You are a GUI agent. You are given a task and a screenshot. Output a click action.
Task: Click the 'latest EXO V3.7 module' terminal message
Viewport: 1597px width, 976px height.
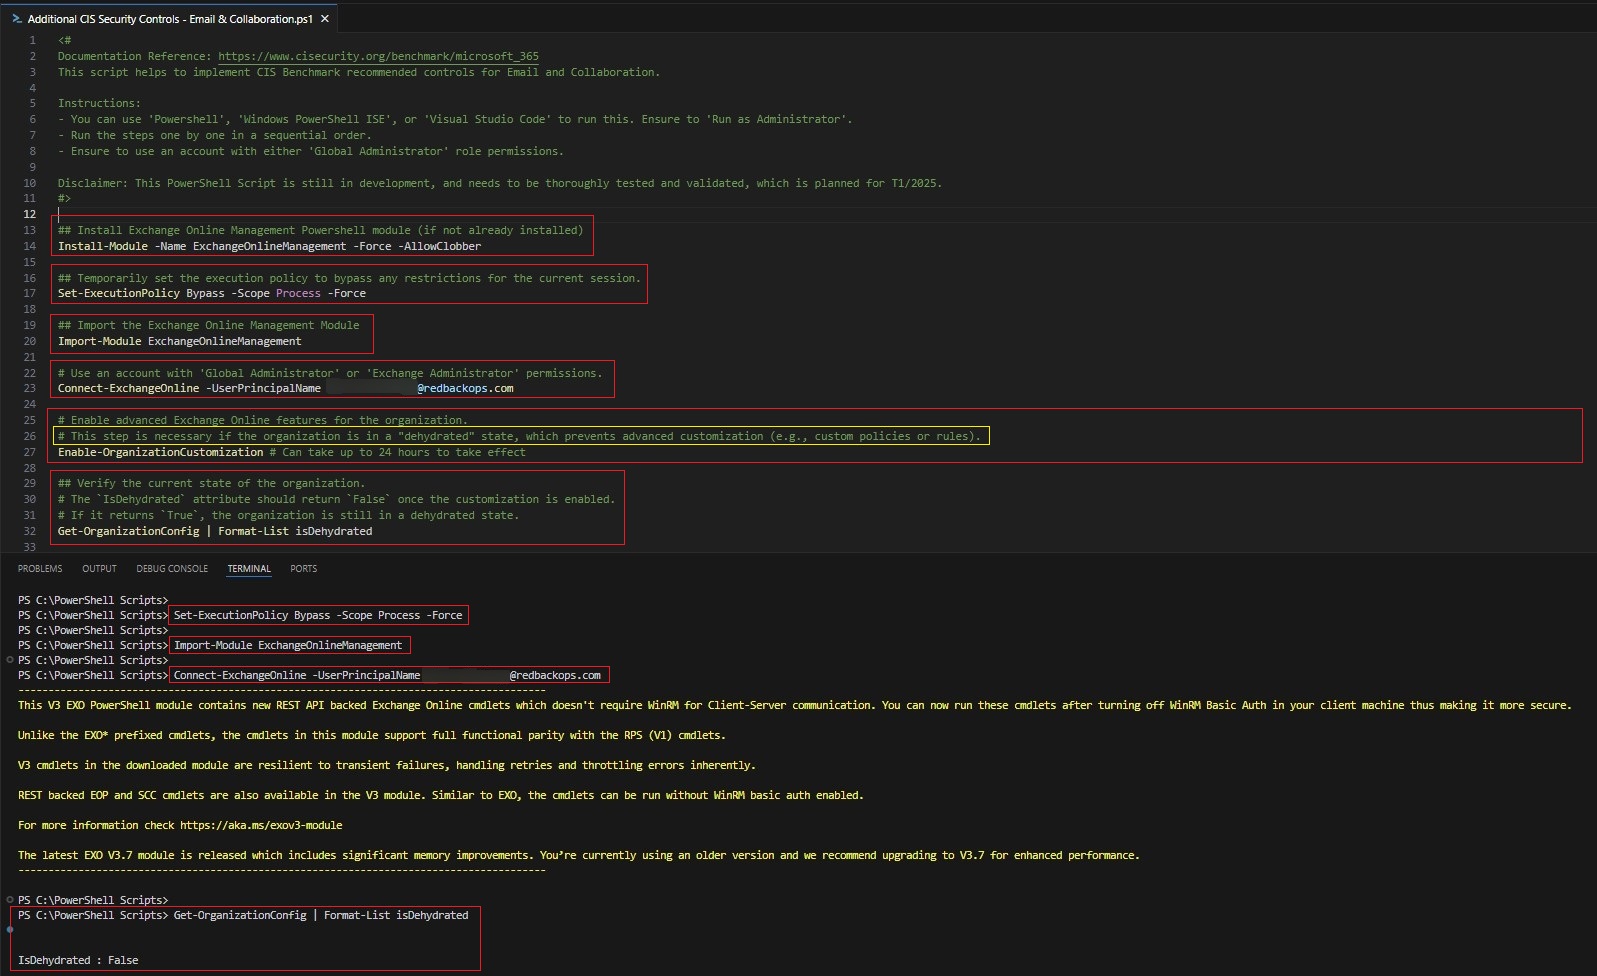579,855
